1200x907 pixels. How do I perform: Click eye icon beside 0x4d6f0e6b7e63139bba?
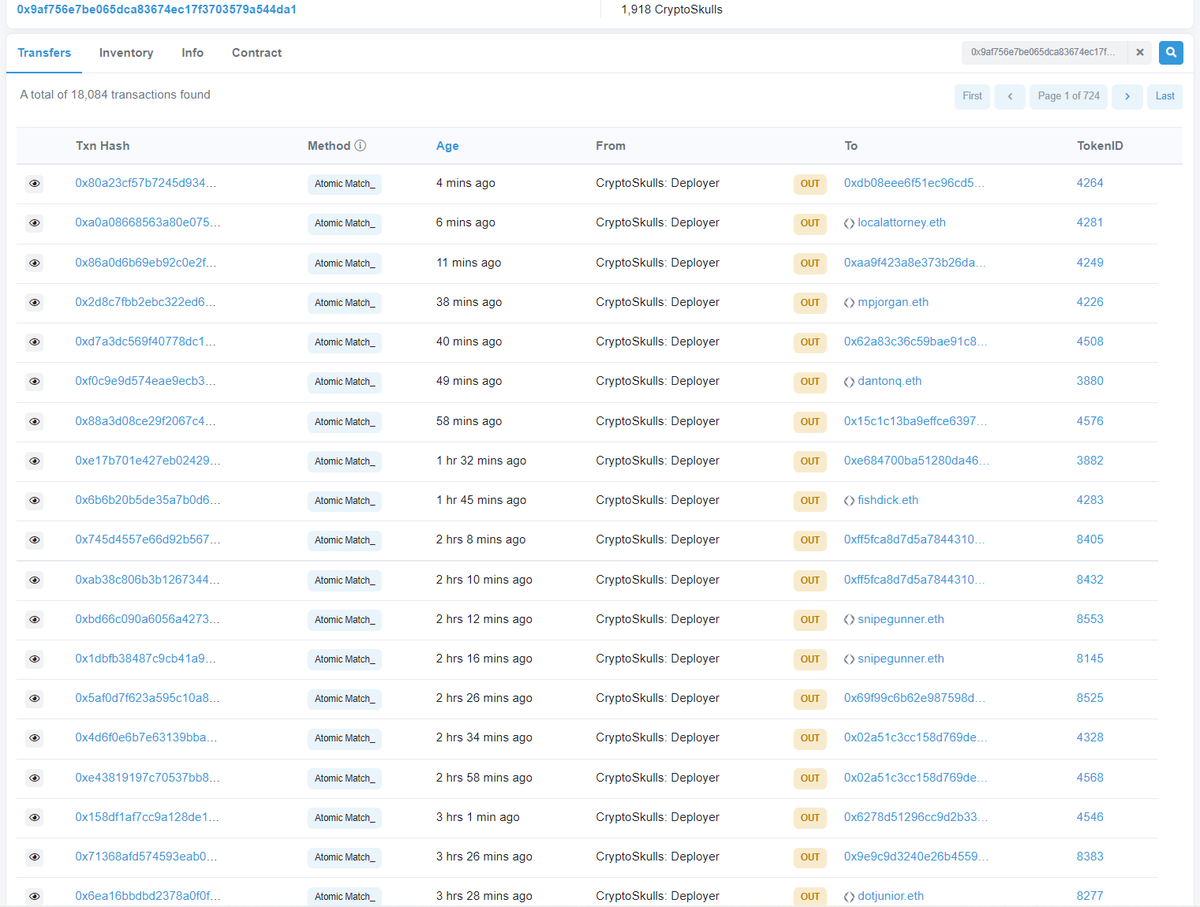click(x=34, y=738)
